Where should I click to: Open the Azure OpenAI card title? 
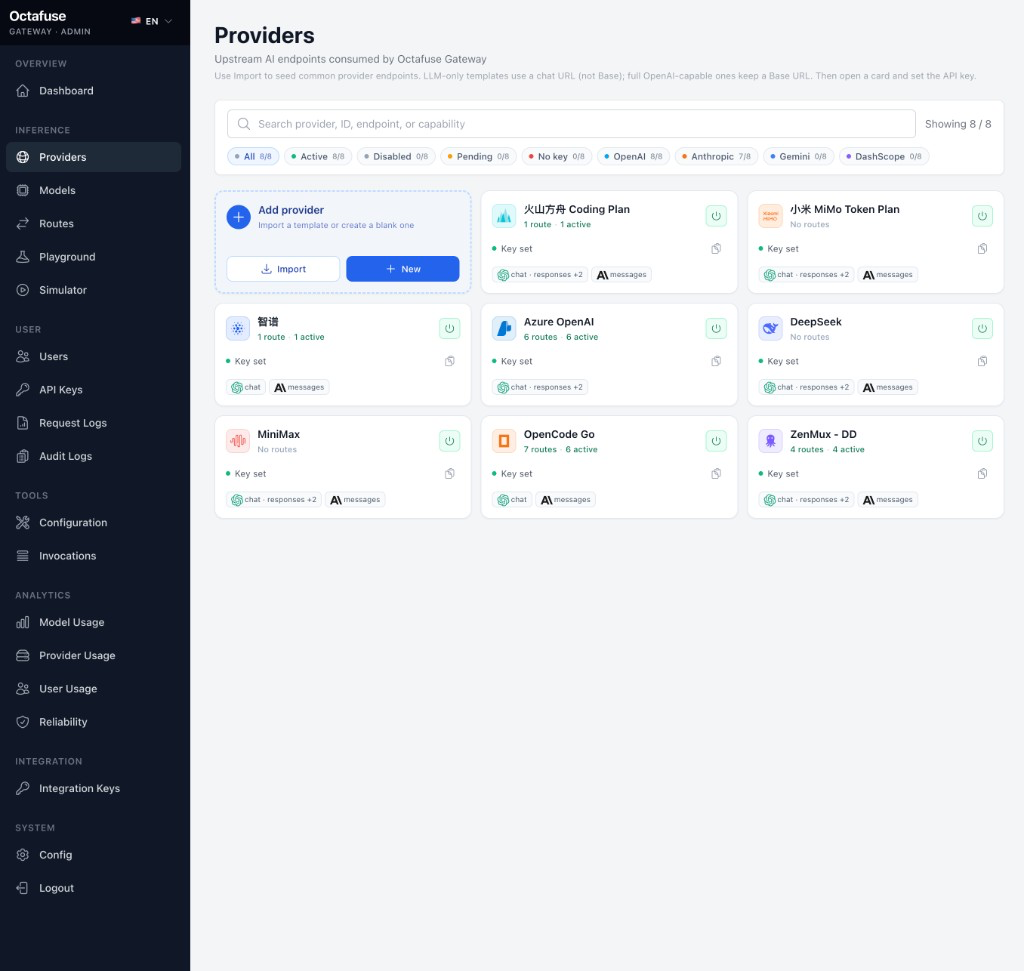[558, 322]
